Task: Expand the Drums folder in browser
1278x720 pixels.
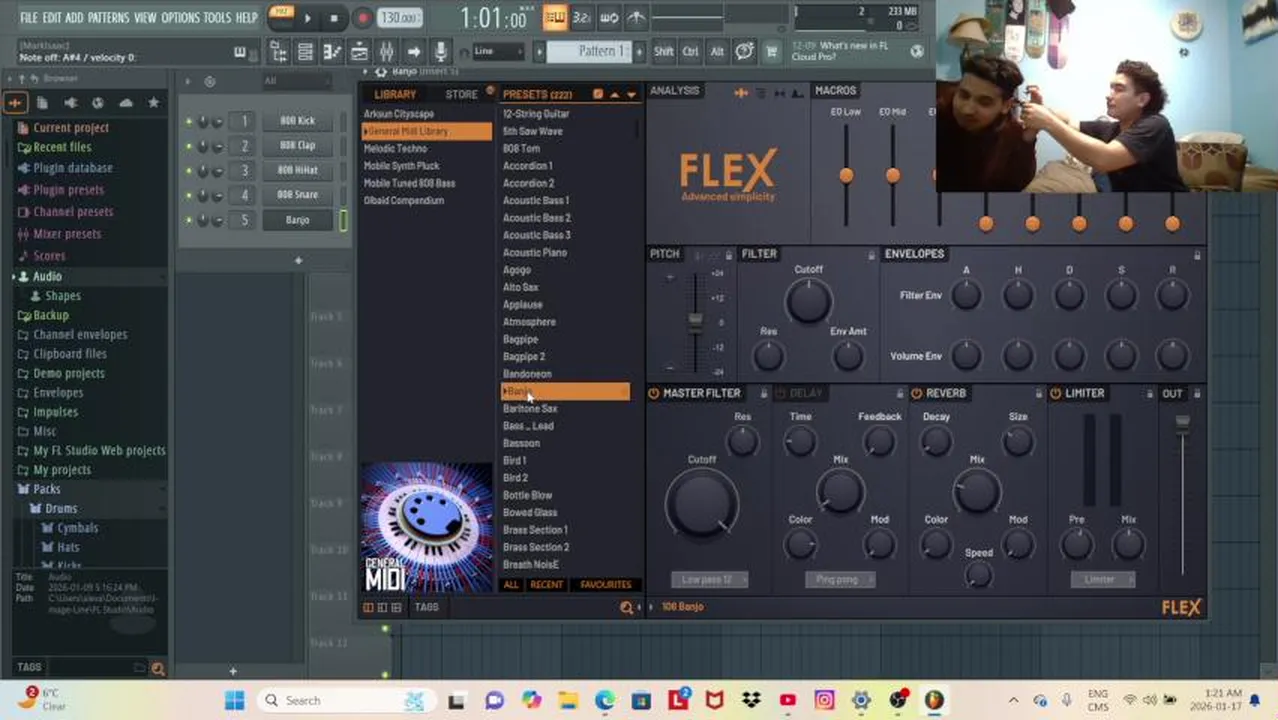Action: [60, 508]
